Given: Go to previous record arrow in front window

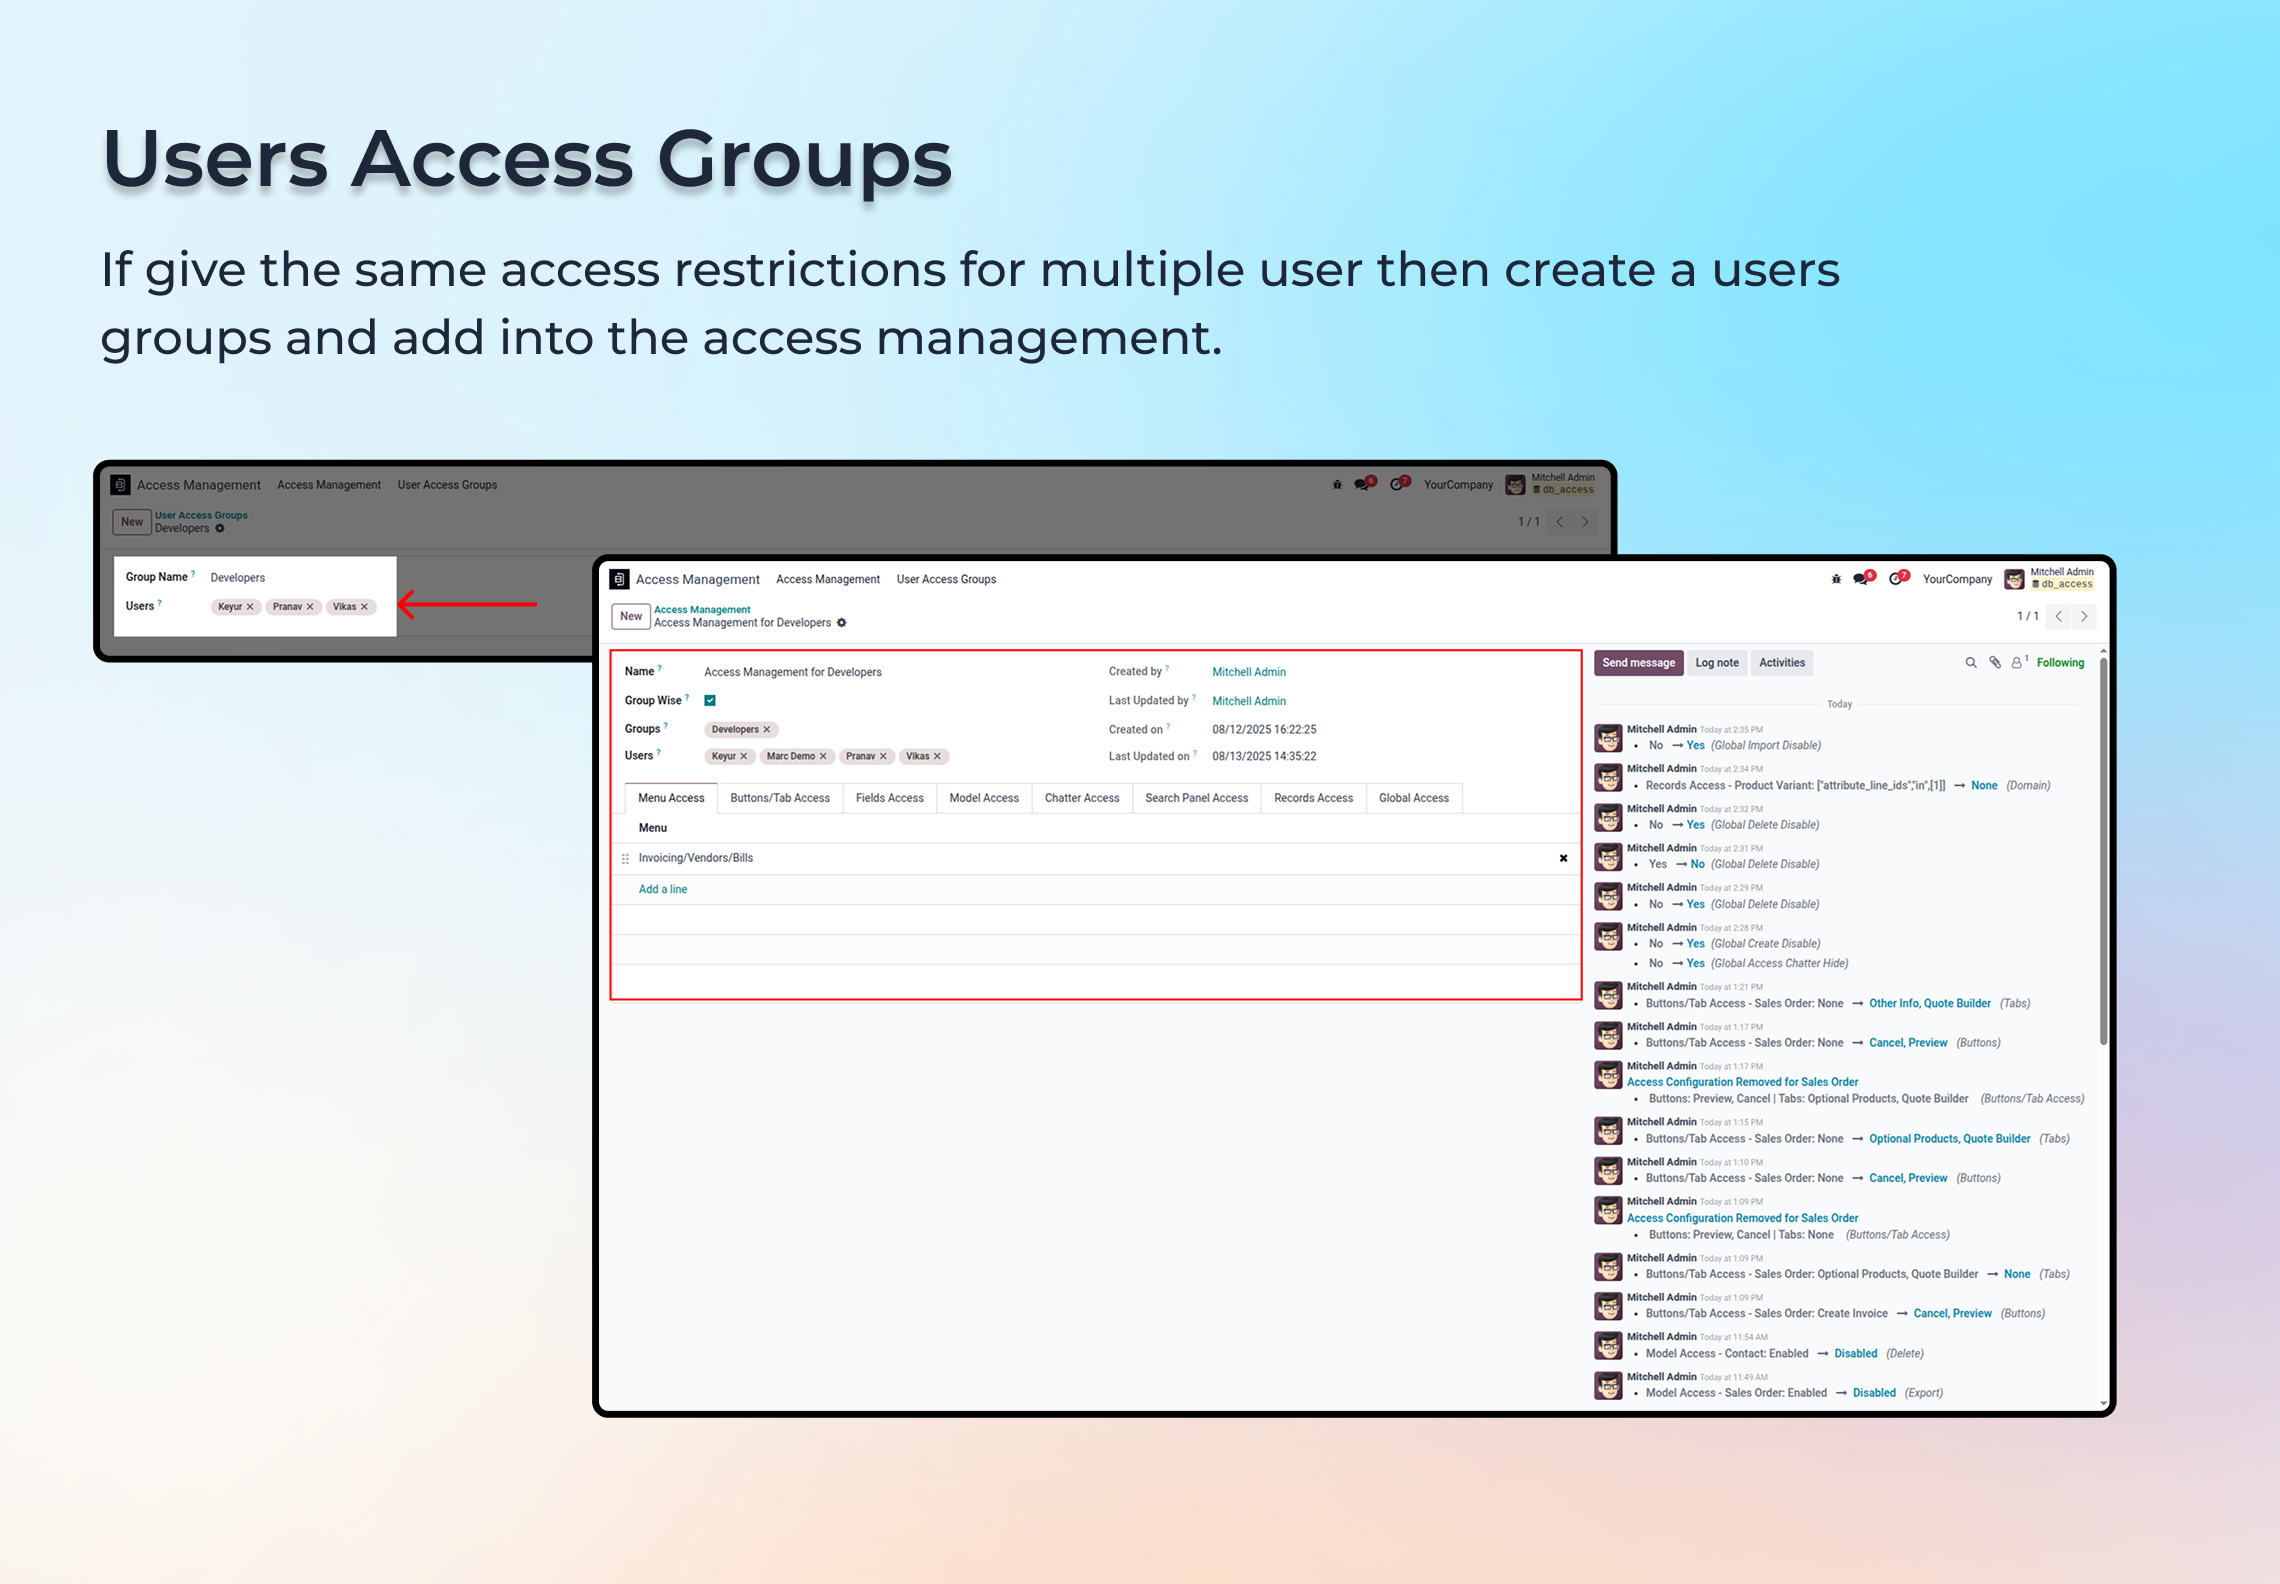Looking at the screenshot, I should (2059, 617).
